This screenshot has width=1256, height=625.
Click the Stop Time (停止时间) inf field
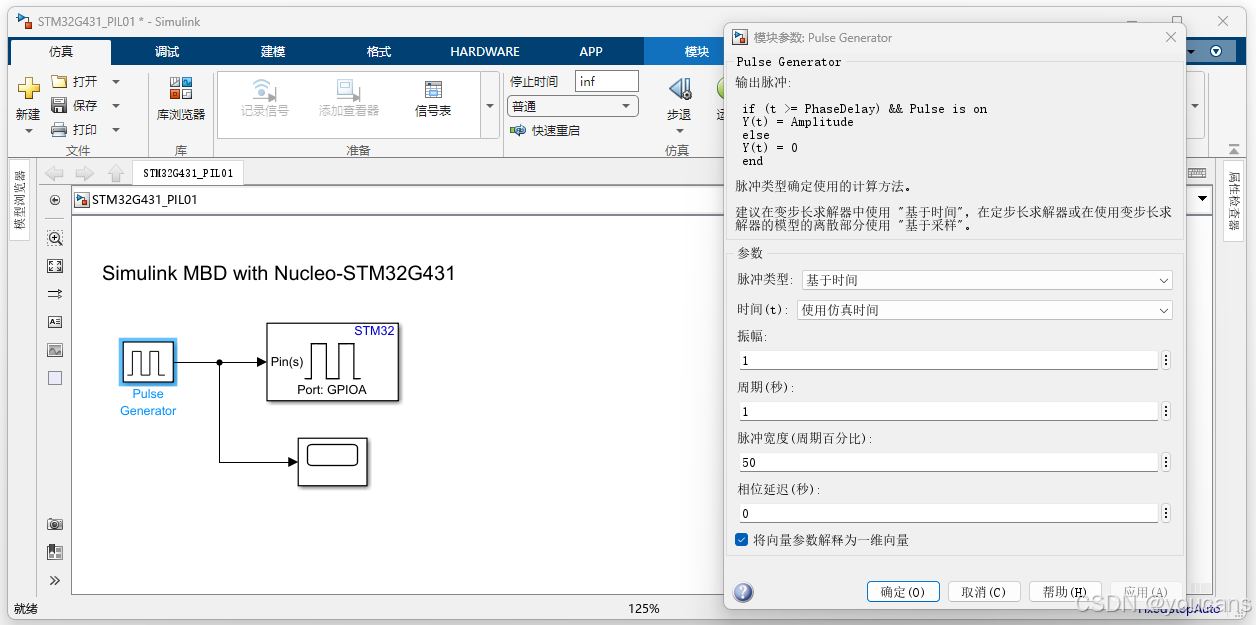[x=606, y=81]
